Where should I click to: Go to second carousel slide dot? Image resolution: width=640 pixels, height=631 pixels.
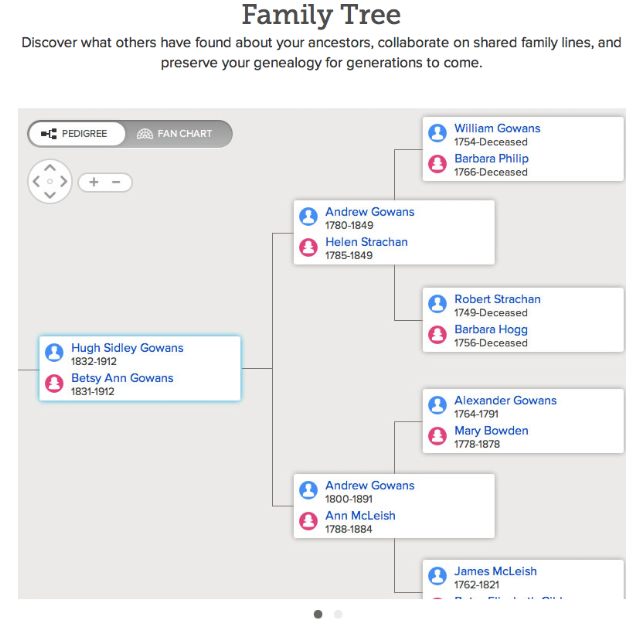pos(338,614)
